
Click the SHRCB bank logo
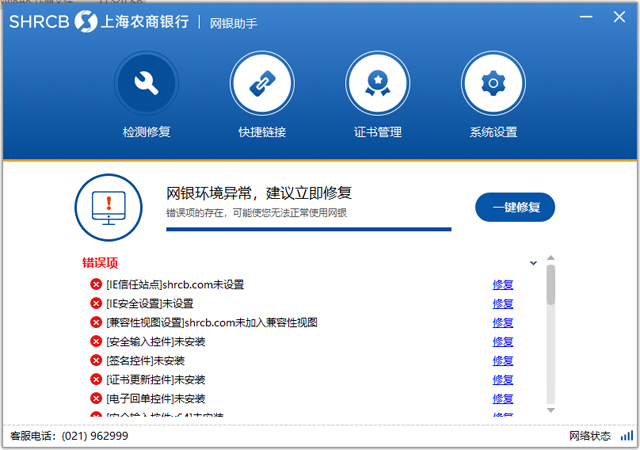pos(99,21)
